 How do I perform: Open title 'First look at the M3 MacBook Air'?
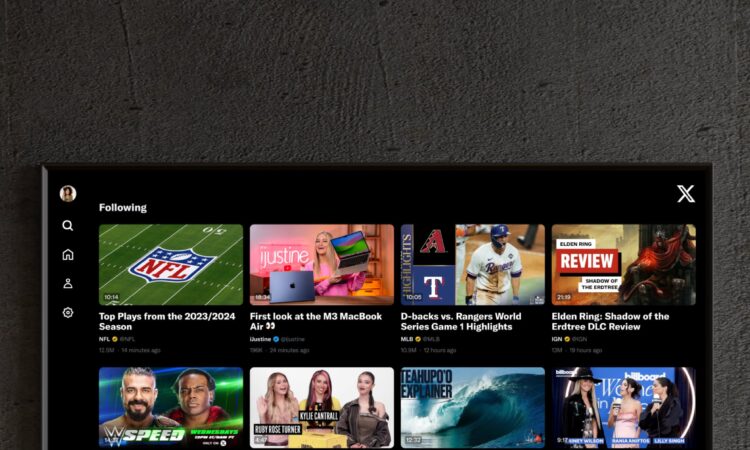[316, 321]
